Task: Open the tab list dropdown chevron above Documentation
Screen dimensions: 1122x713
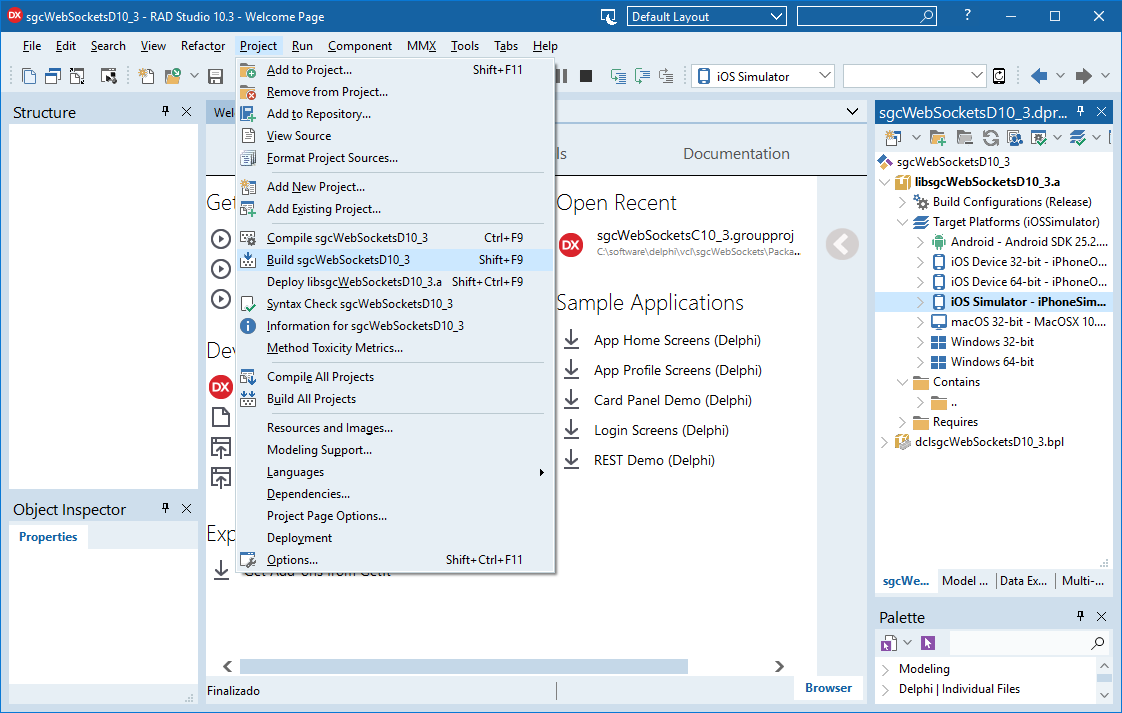Action: (852, 112)
